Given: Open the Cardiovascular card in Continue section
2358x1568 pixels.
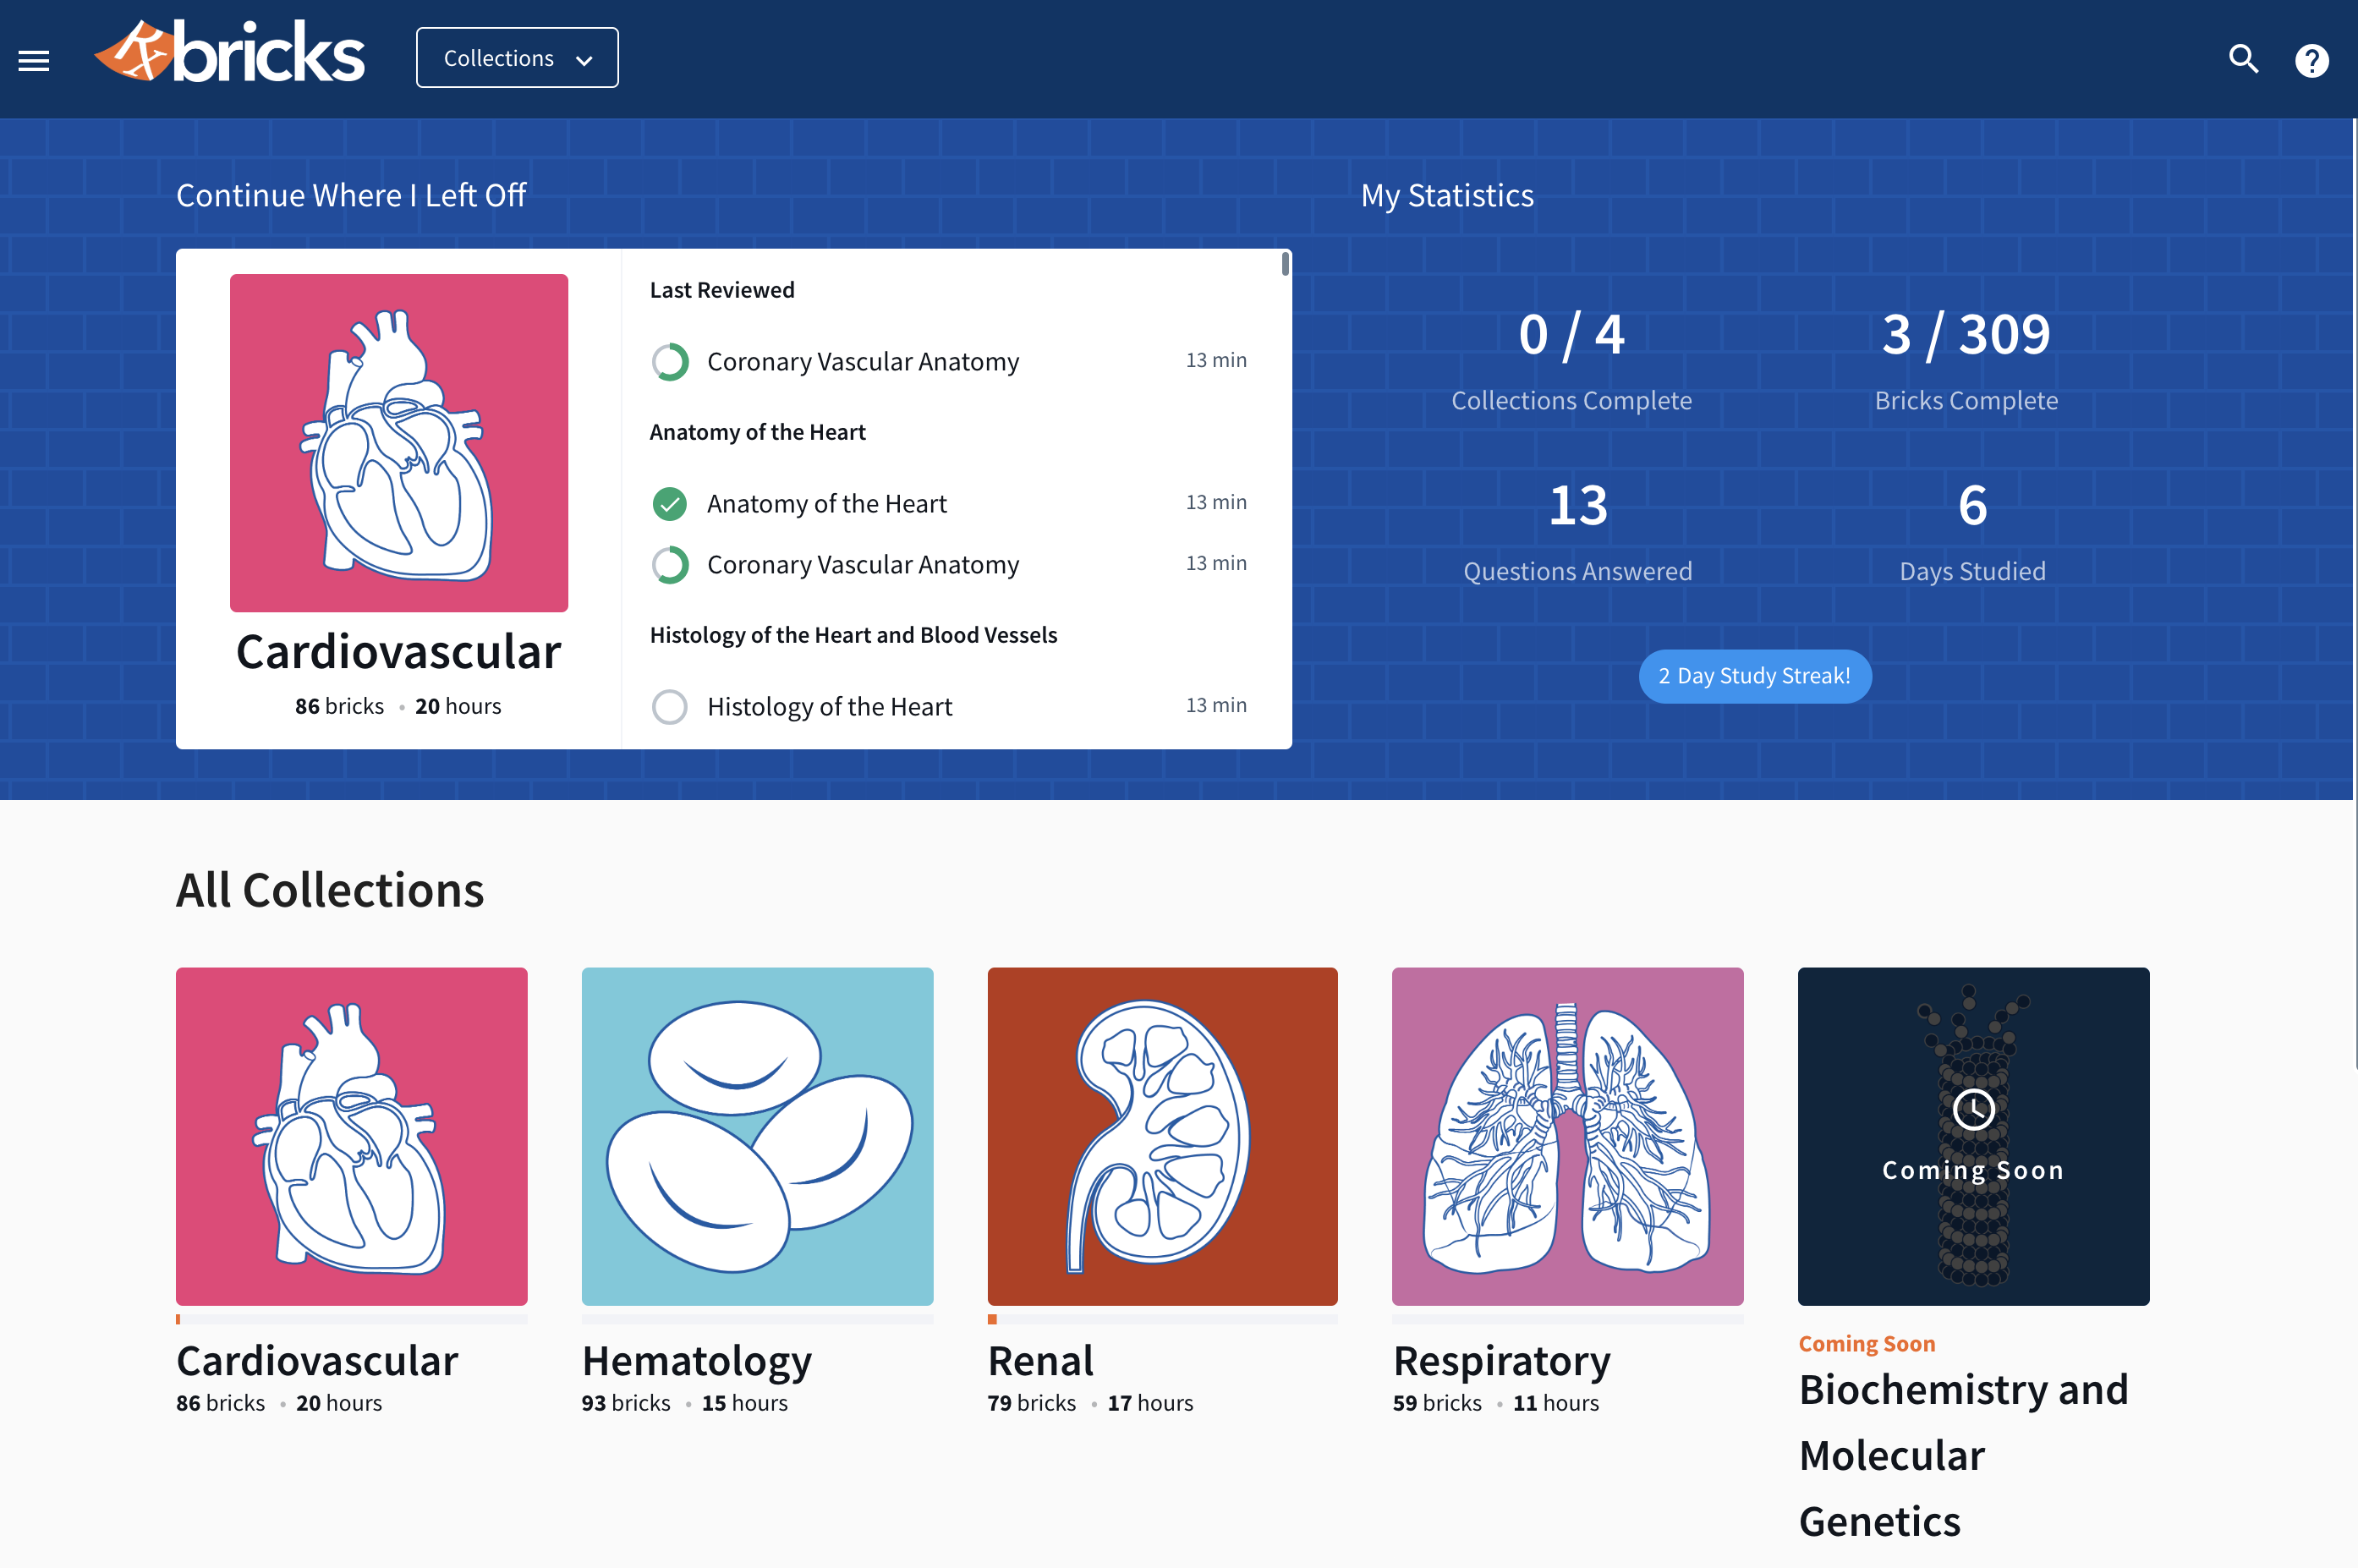Looking at the screenshot, I should click(x=399, y=498).
